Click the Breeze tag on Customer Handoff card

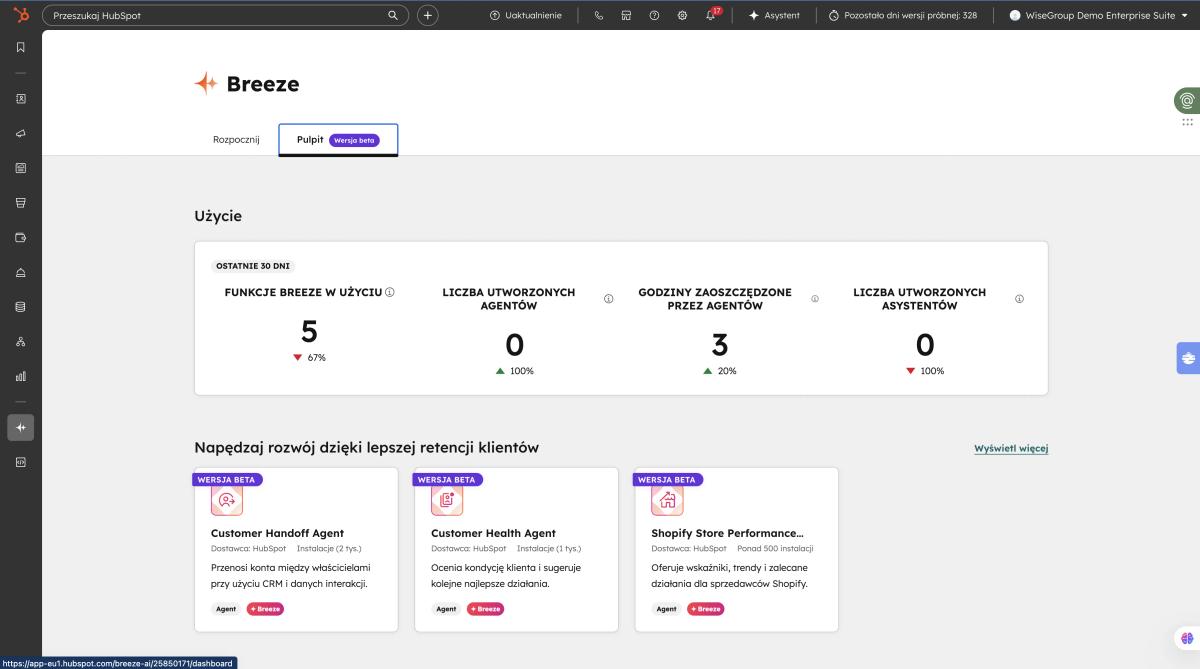265,608
